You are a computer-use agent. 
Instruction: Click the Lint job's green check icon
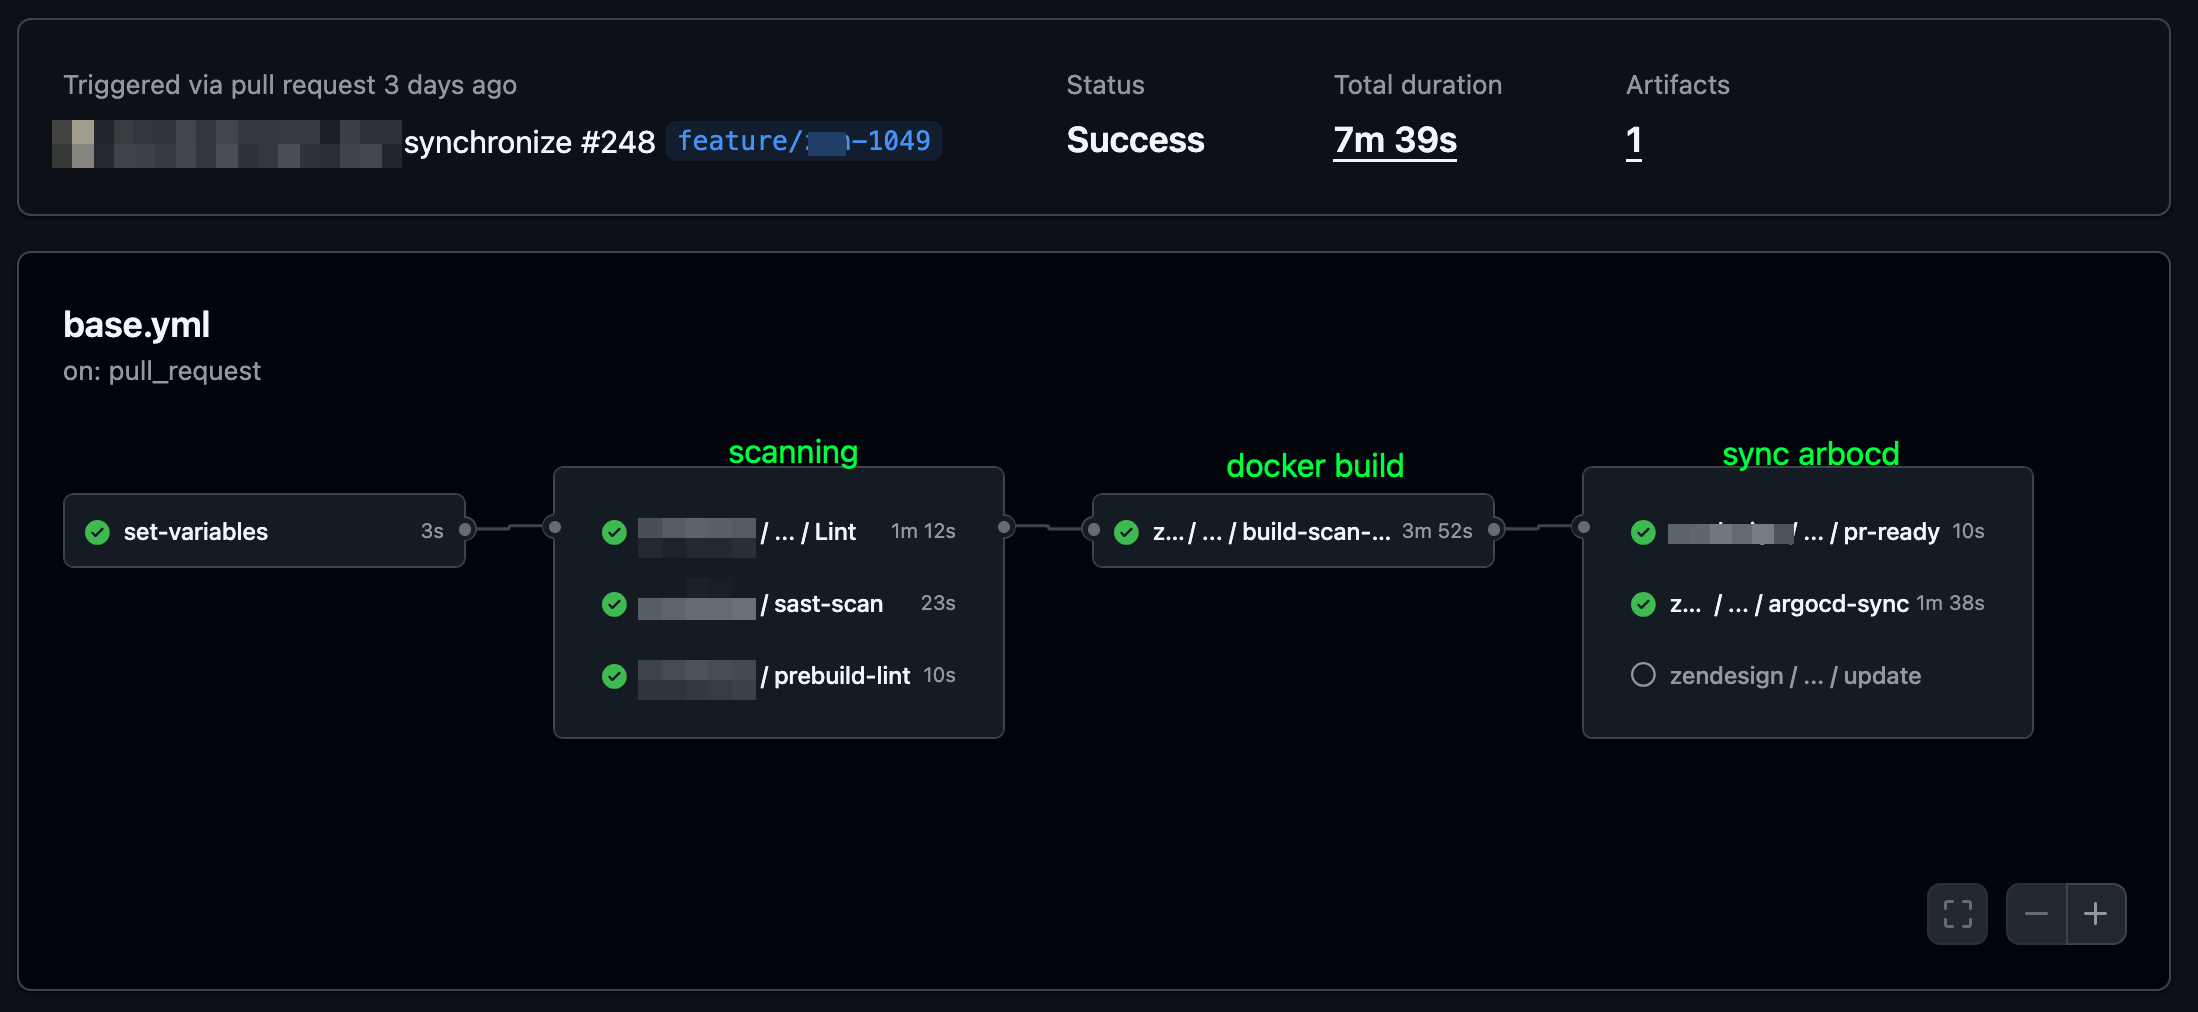(x=614, y=533)
